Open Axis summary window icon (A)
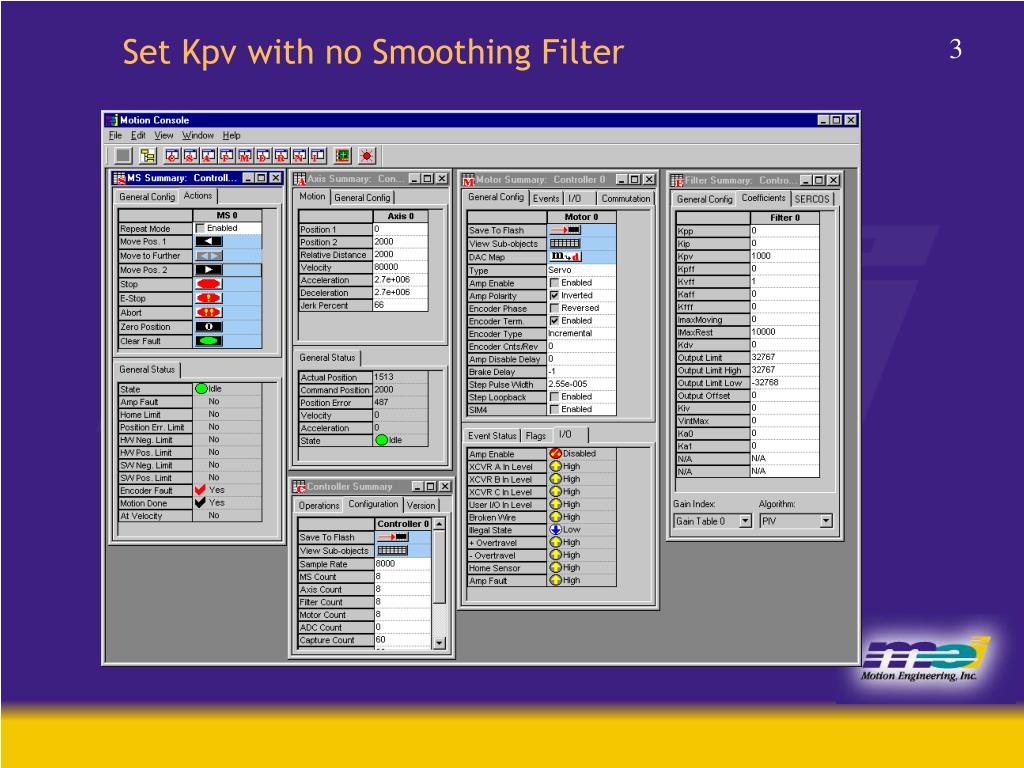Image resolution: width=1024 pixels, height=768 pixels. 208,155
